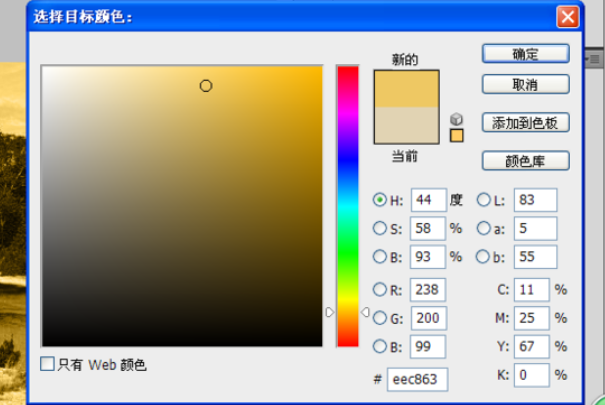This screenshot has height=405, width=605.
Task: Close the color picker dialog
Action: click(568, 17)
